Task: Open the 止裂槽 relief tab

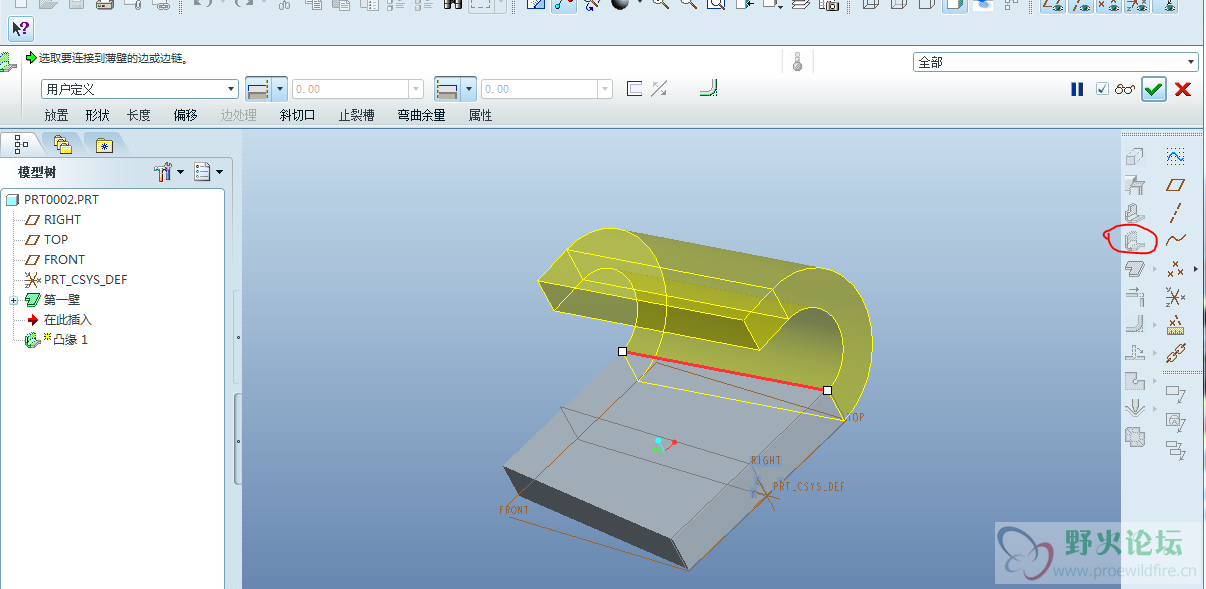Action: tap(356, 115)
